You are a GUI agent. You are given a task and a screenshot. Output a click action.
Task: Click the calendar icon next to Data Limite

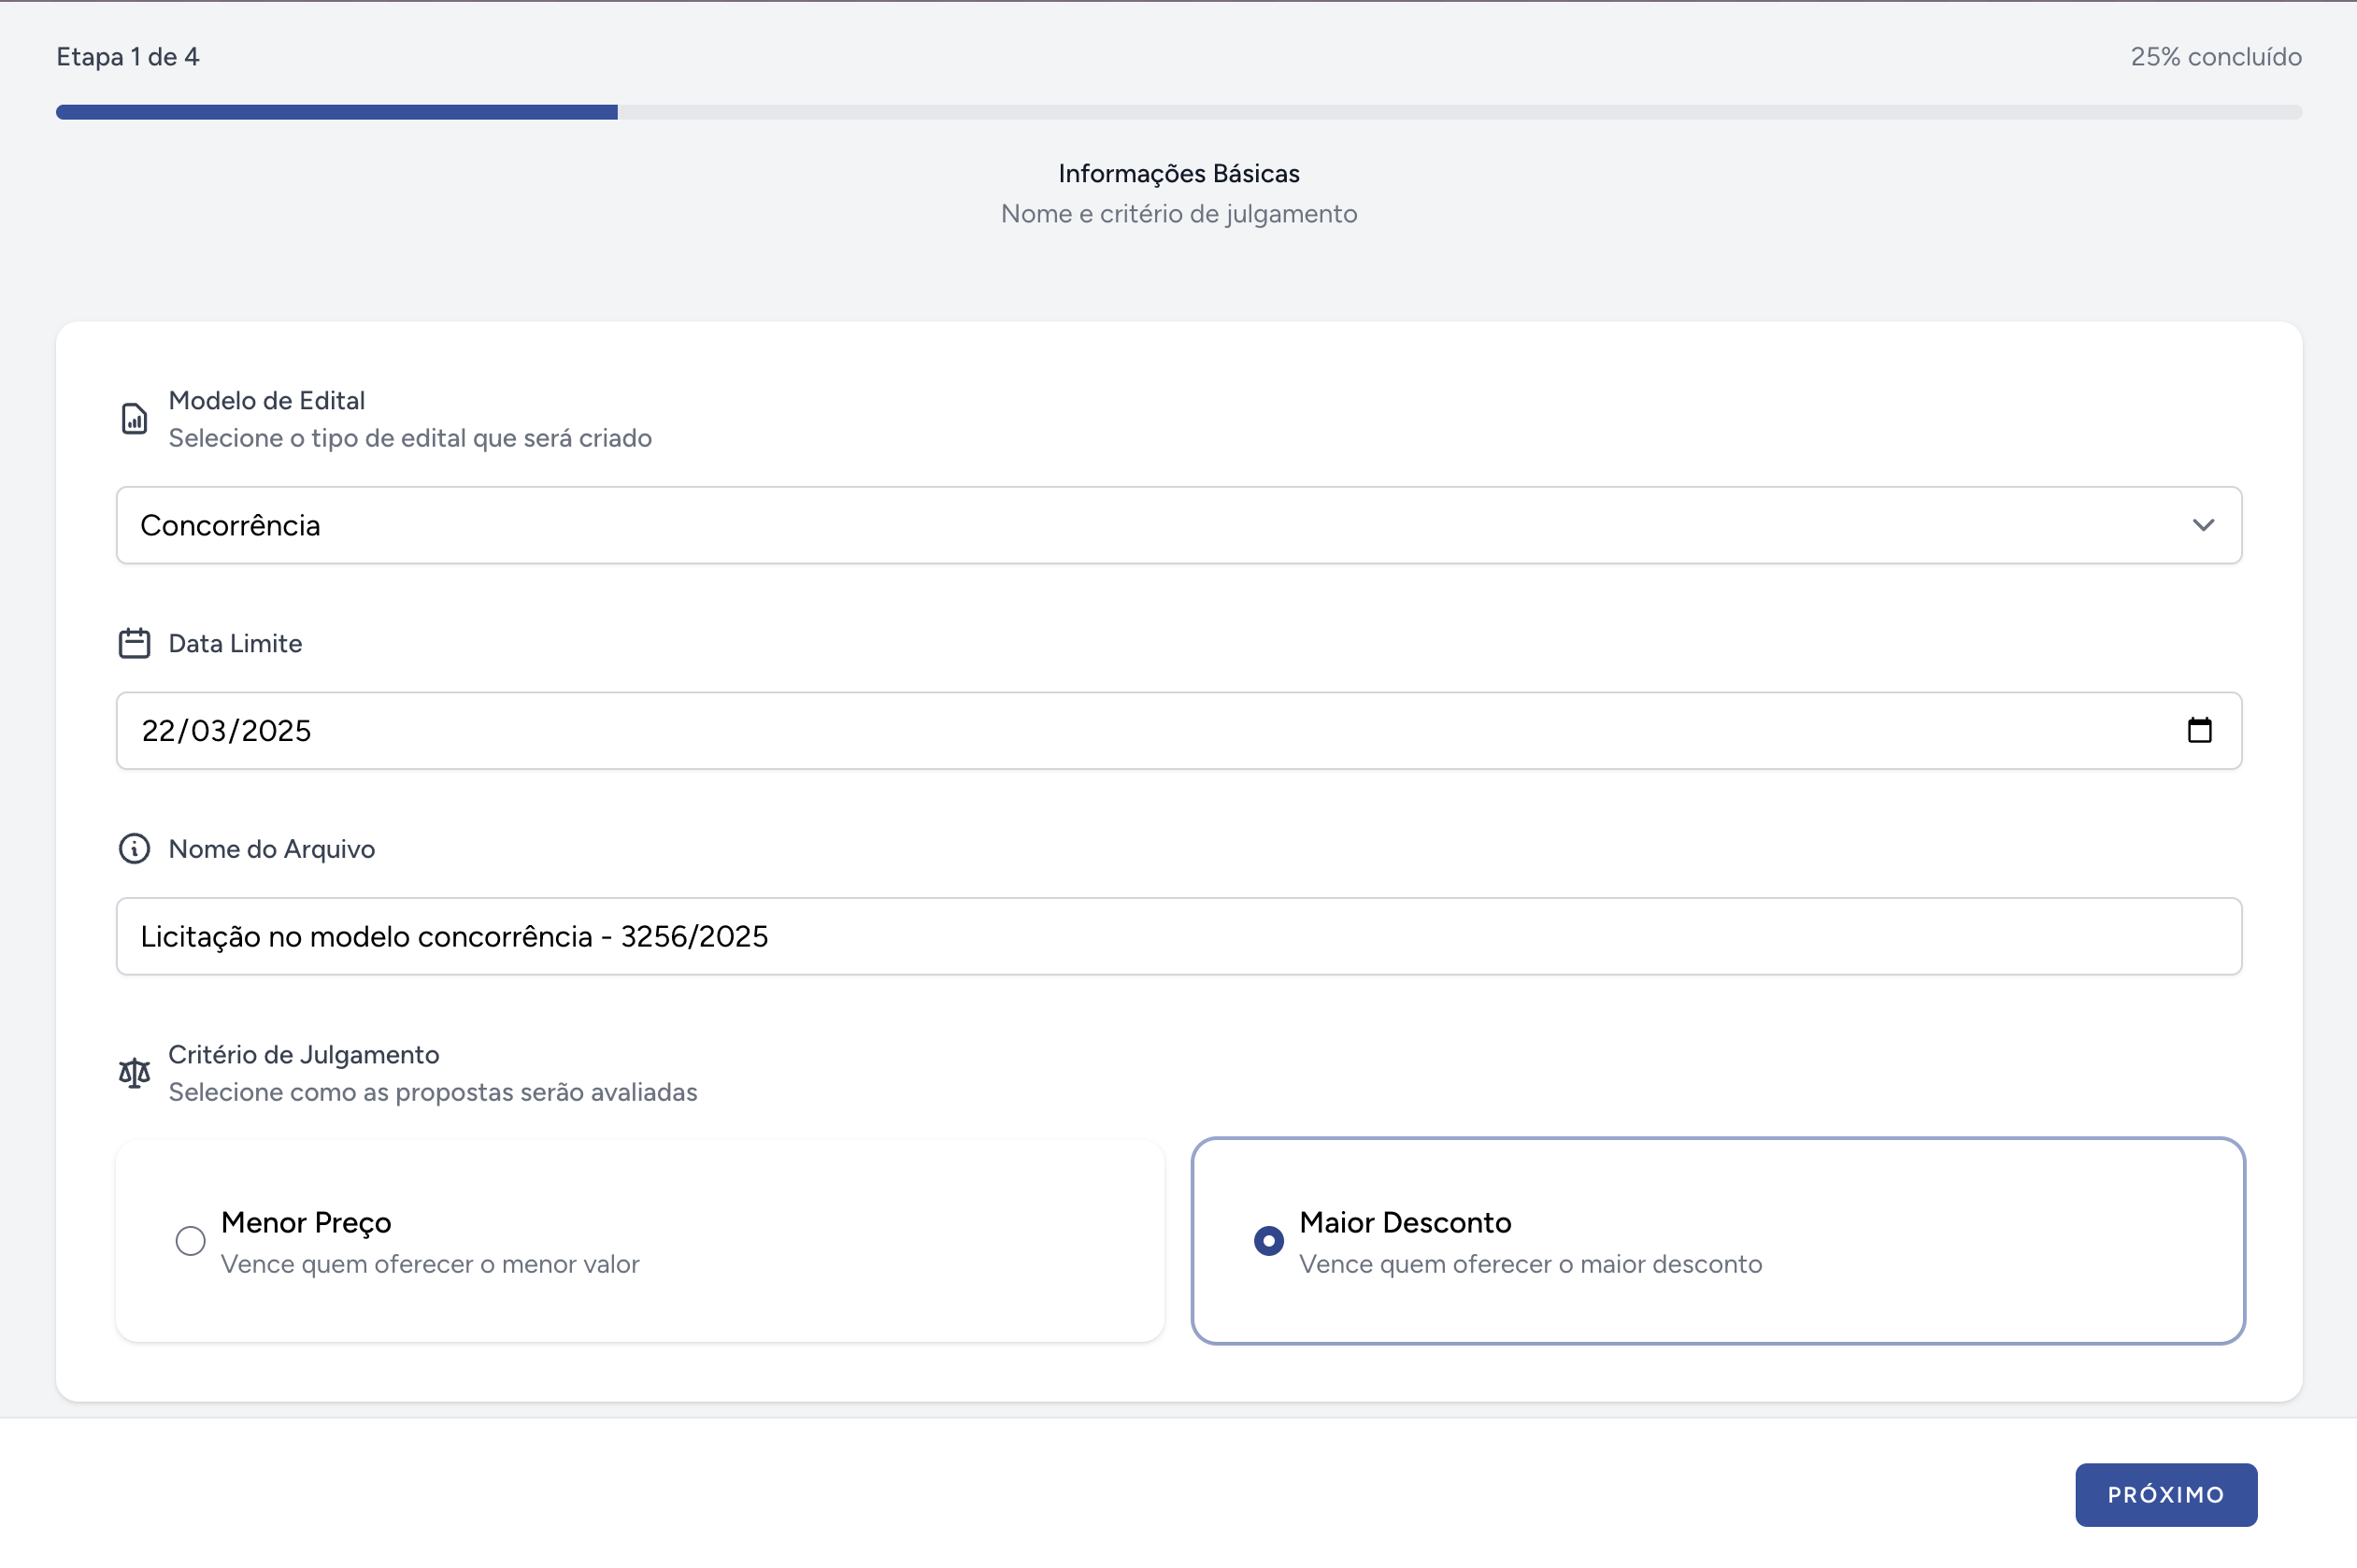point(134,643)
